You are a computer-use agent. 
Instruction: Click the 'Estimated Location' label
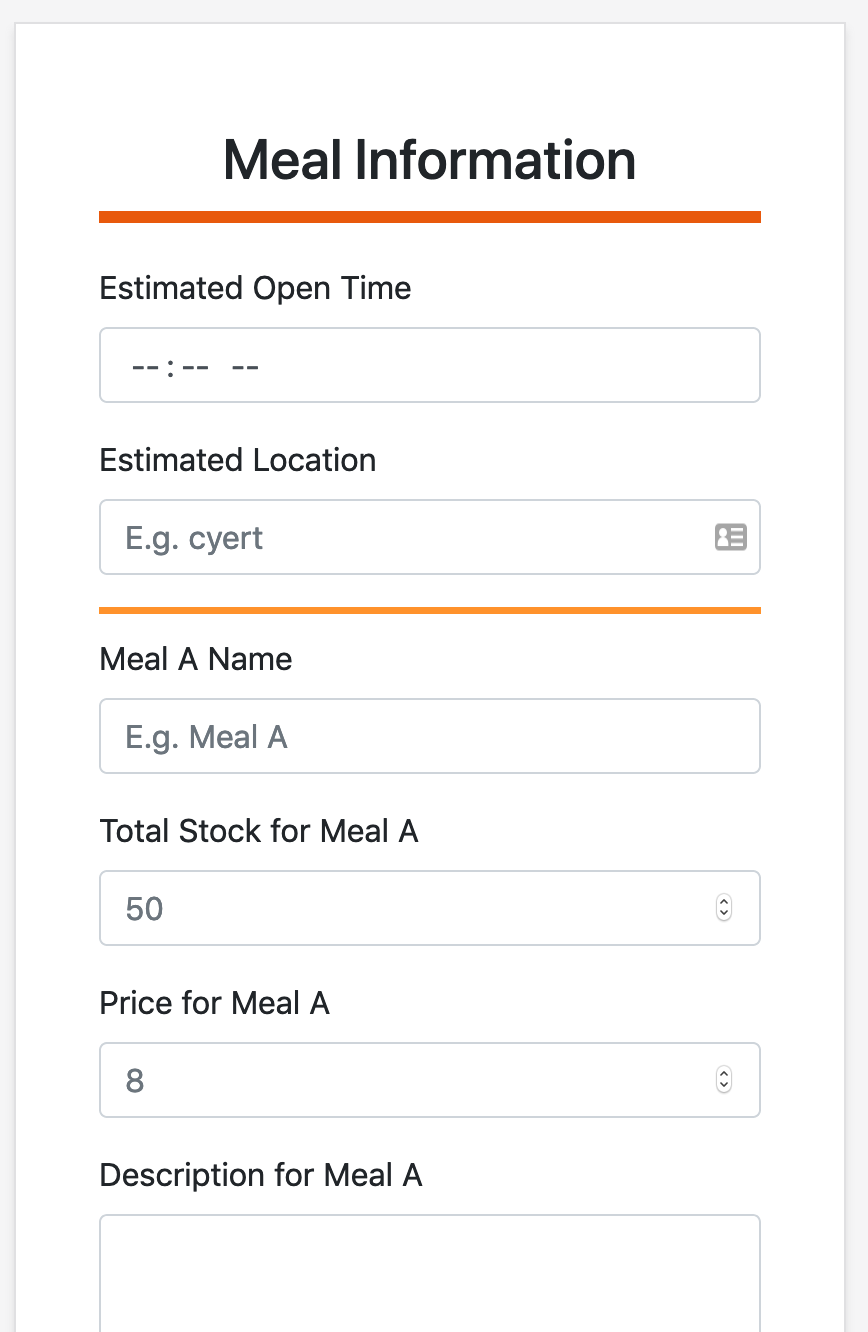[238, 460]
